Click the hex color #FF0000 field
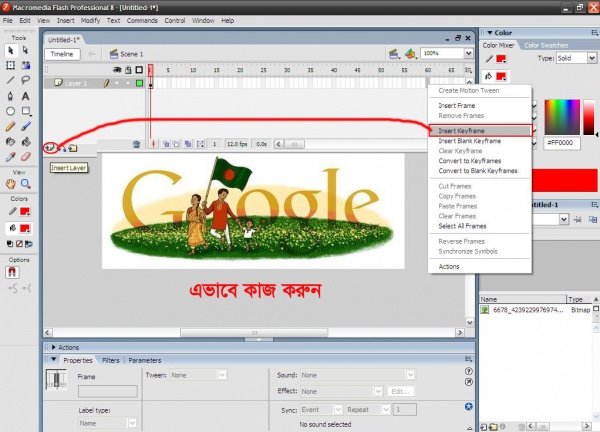The image size is (600, 432). (562, 143)
